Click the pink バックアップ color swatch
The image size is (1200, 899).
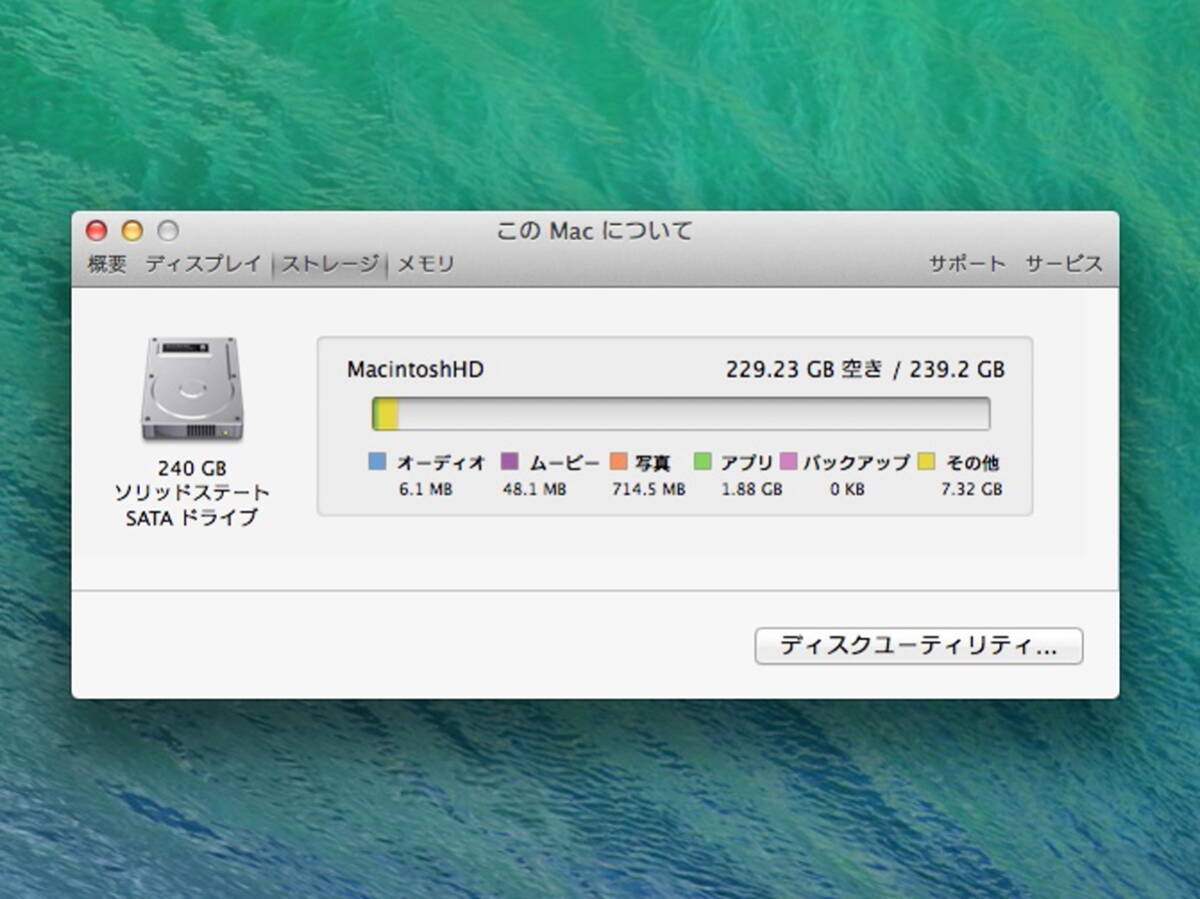click(x=788, y=462)
